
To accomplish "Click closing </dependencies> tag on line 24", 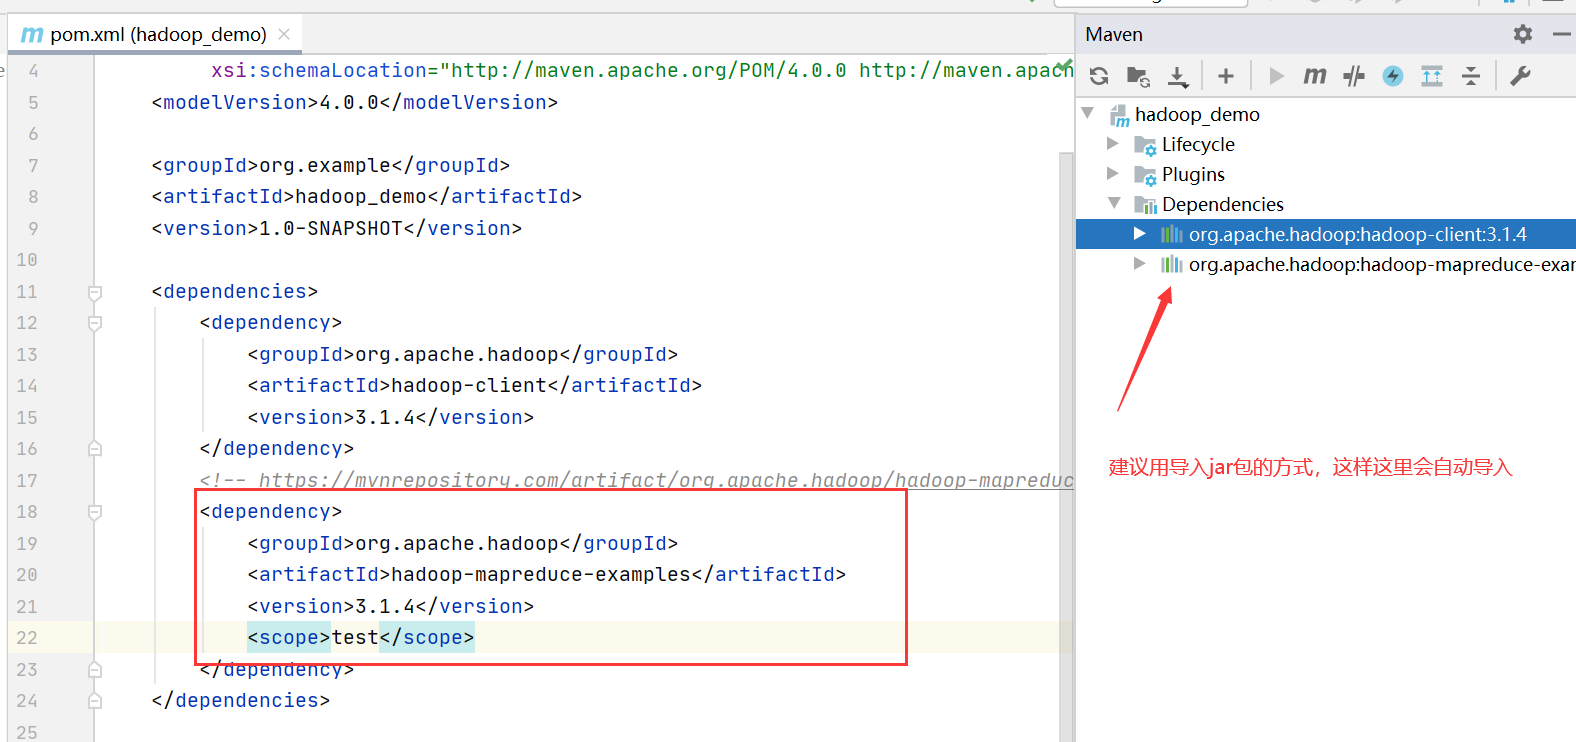I will point(241,701).
